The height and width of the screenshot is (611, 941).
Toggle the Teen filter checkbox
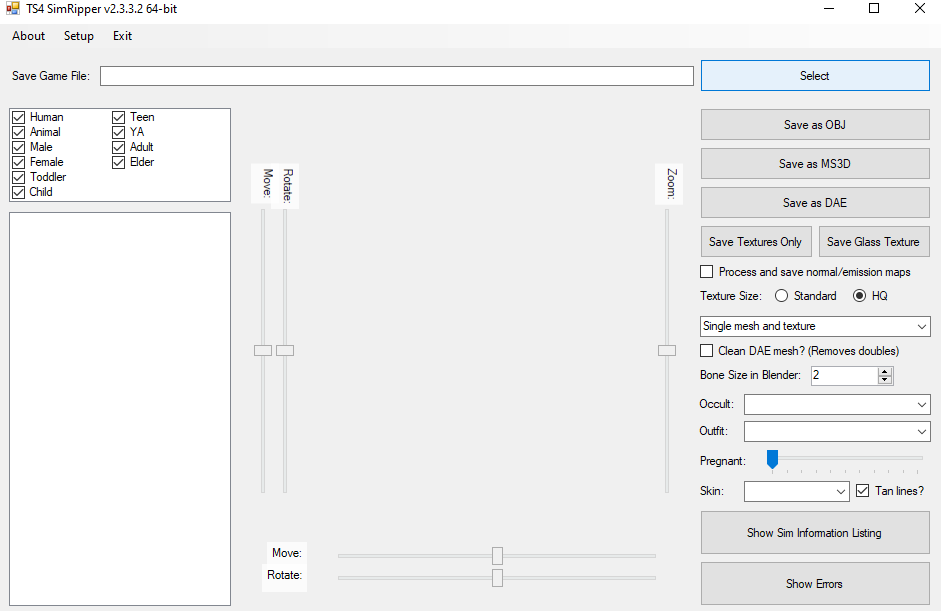point(119,117)
